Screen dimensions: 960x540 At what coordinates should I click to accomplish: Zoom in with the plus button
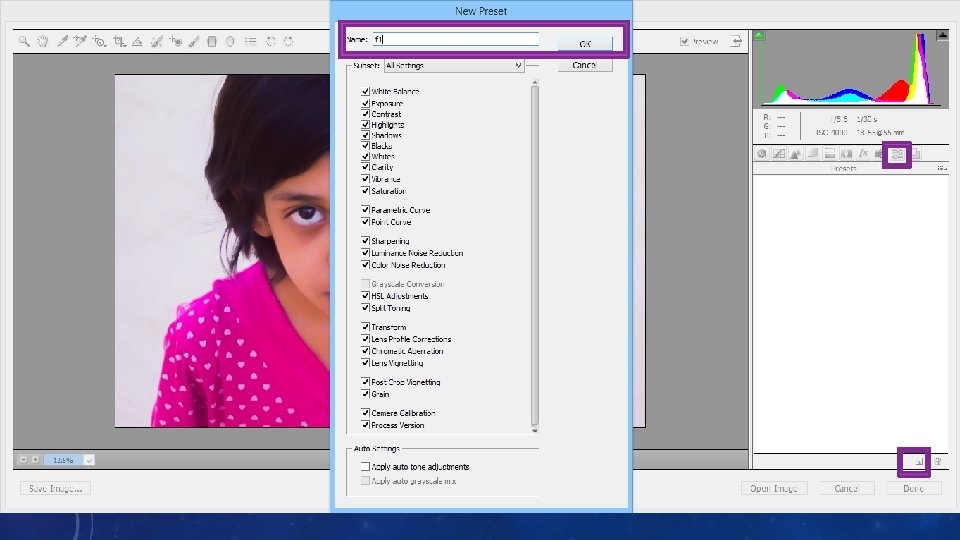point(36,459)
